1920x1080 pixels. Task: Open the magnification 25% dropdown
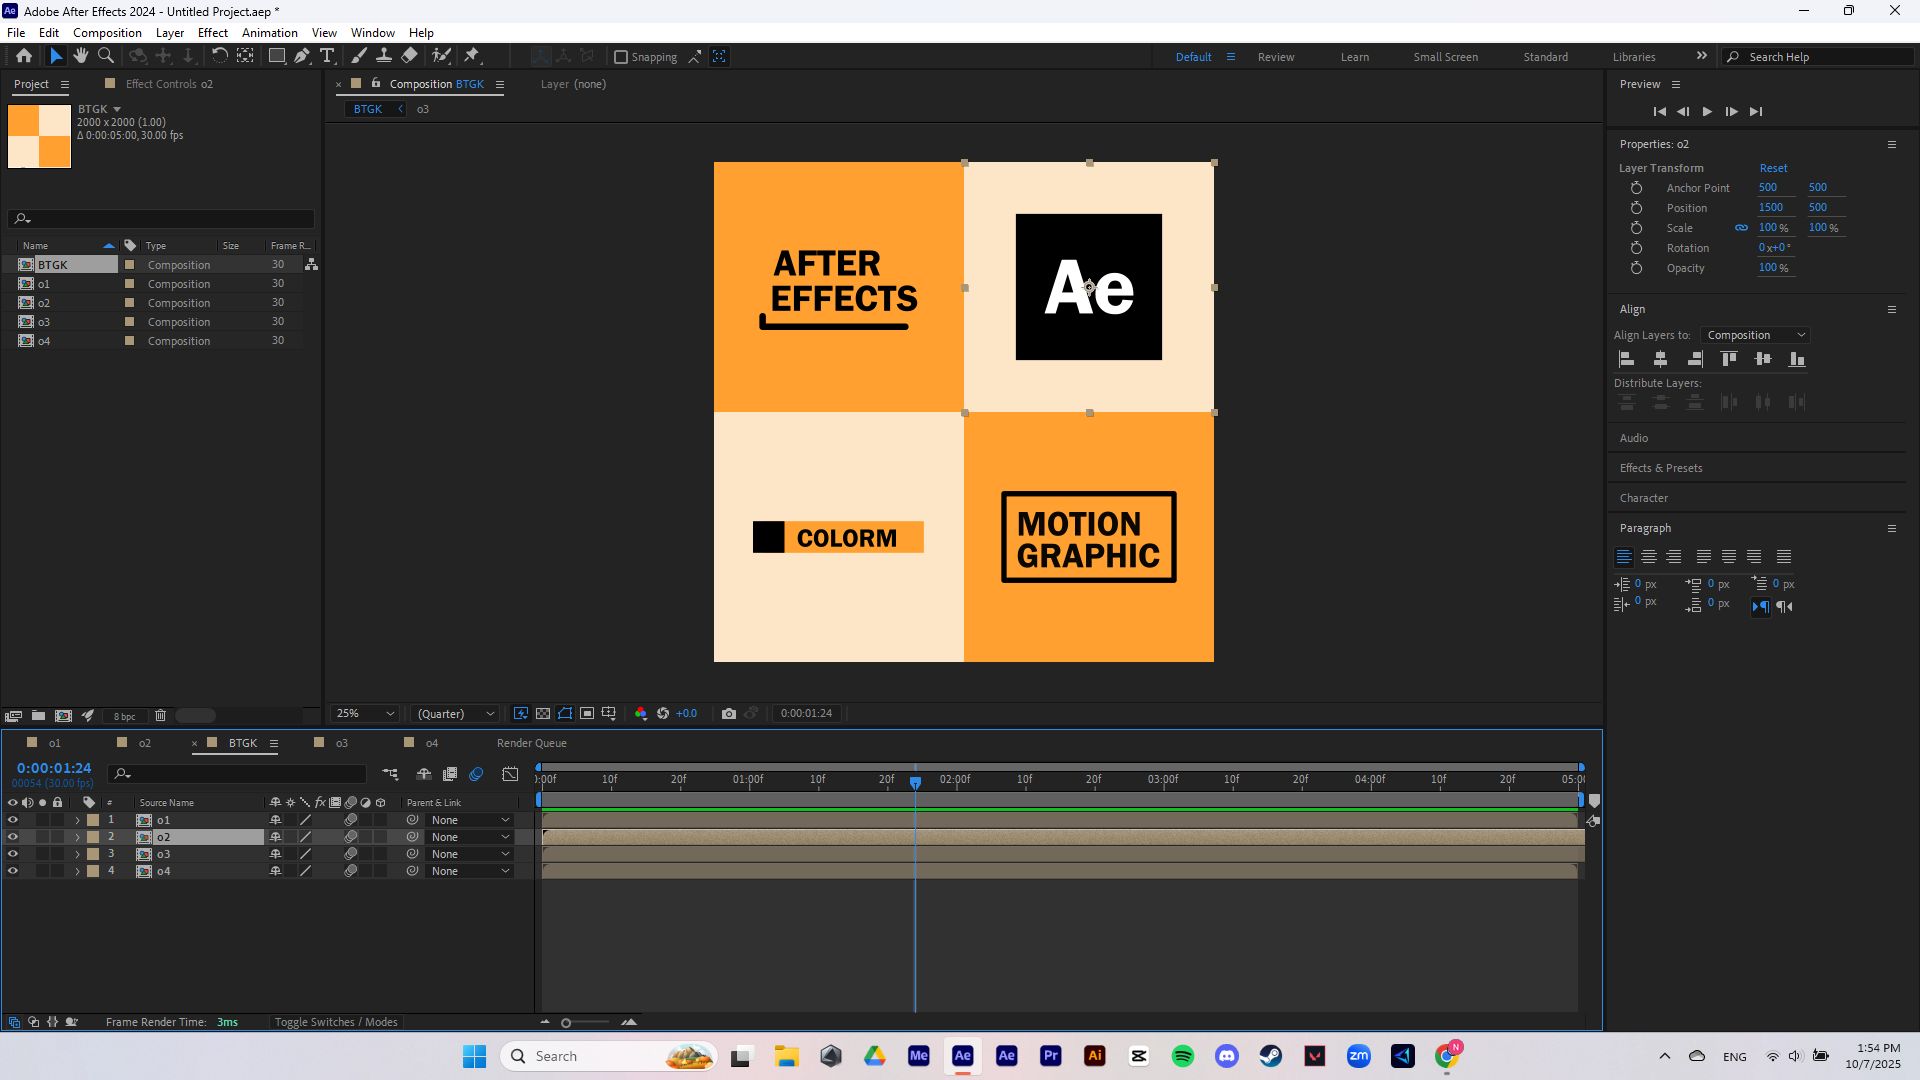click(x=364, y=714)
